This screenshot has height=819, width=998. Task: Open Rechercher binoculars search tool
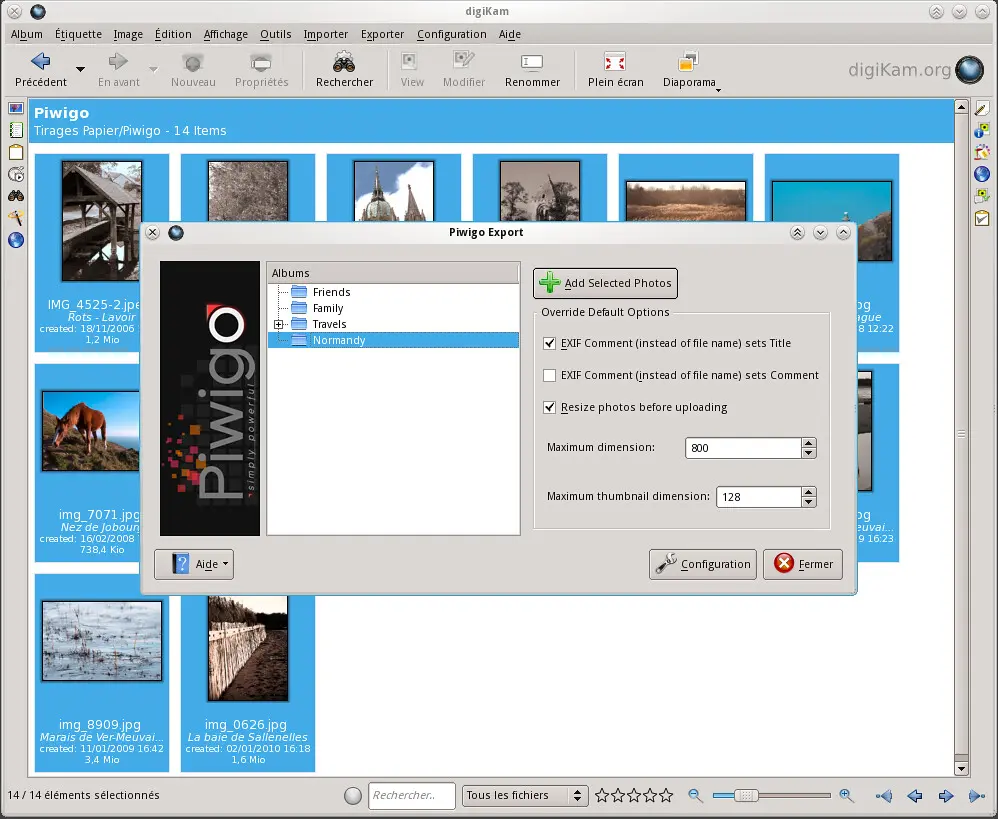coord(344,62)
